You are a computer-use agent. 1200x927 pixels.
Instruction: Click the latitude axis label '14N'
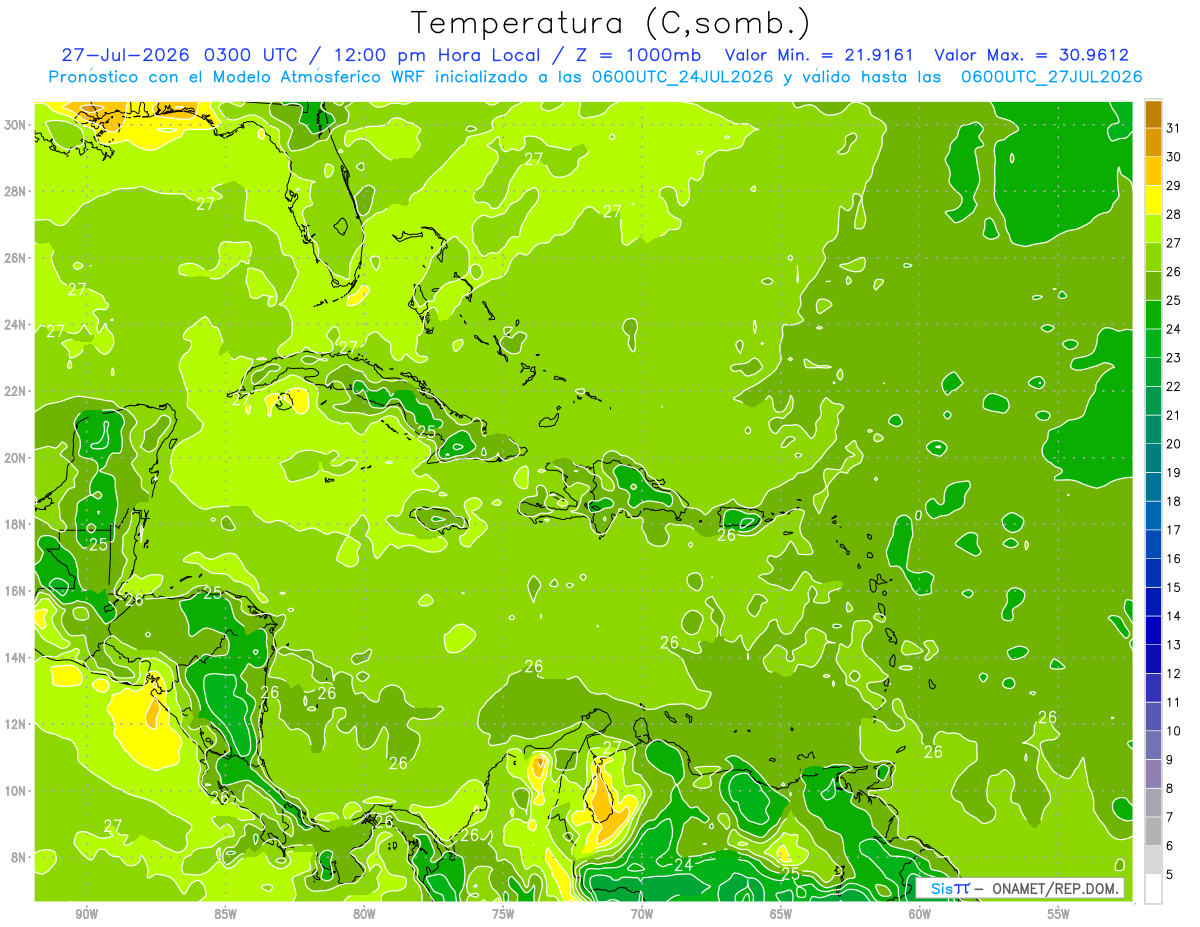pos(17,657)
